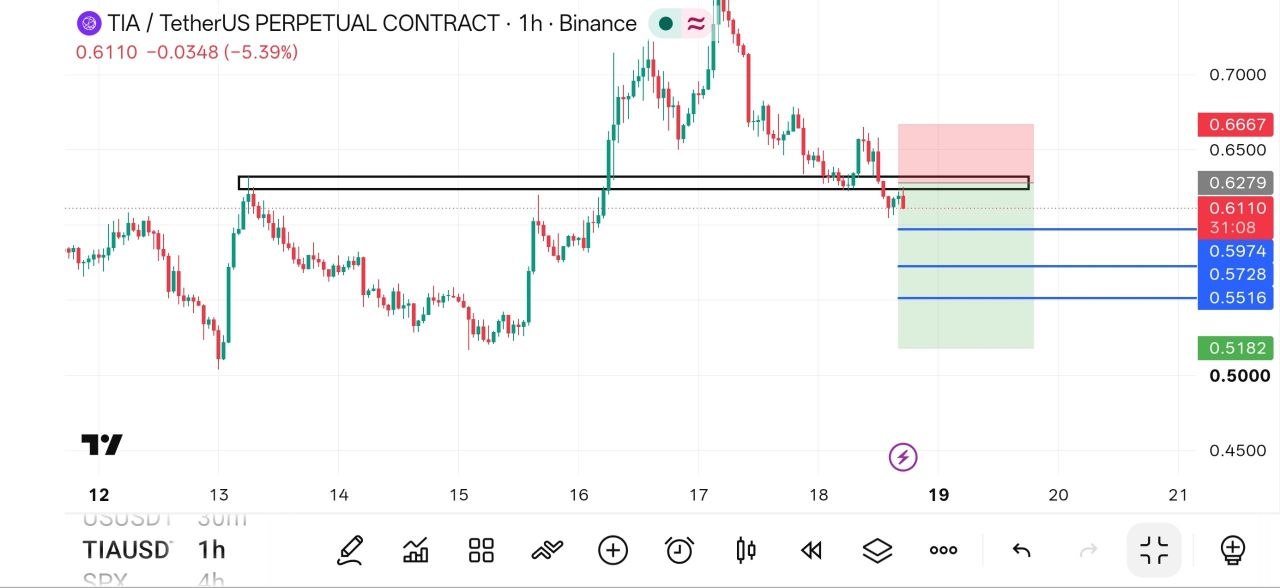Screen dimensions: 1280x588
Task: Toggle the green market status dot
Action: tap(665, 23)
